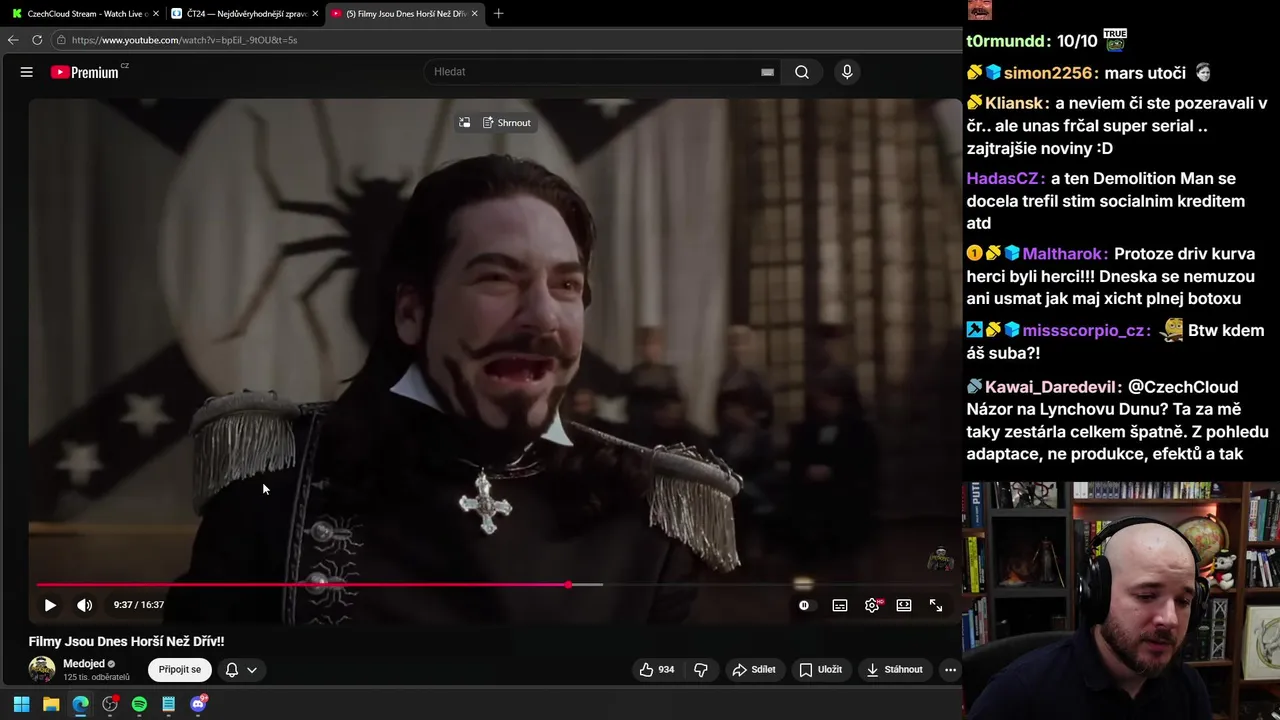Click username HadasCZ in chat
The image size is (1280, 720).
pyautogui.click(x=1003, y=179)
